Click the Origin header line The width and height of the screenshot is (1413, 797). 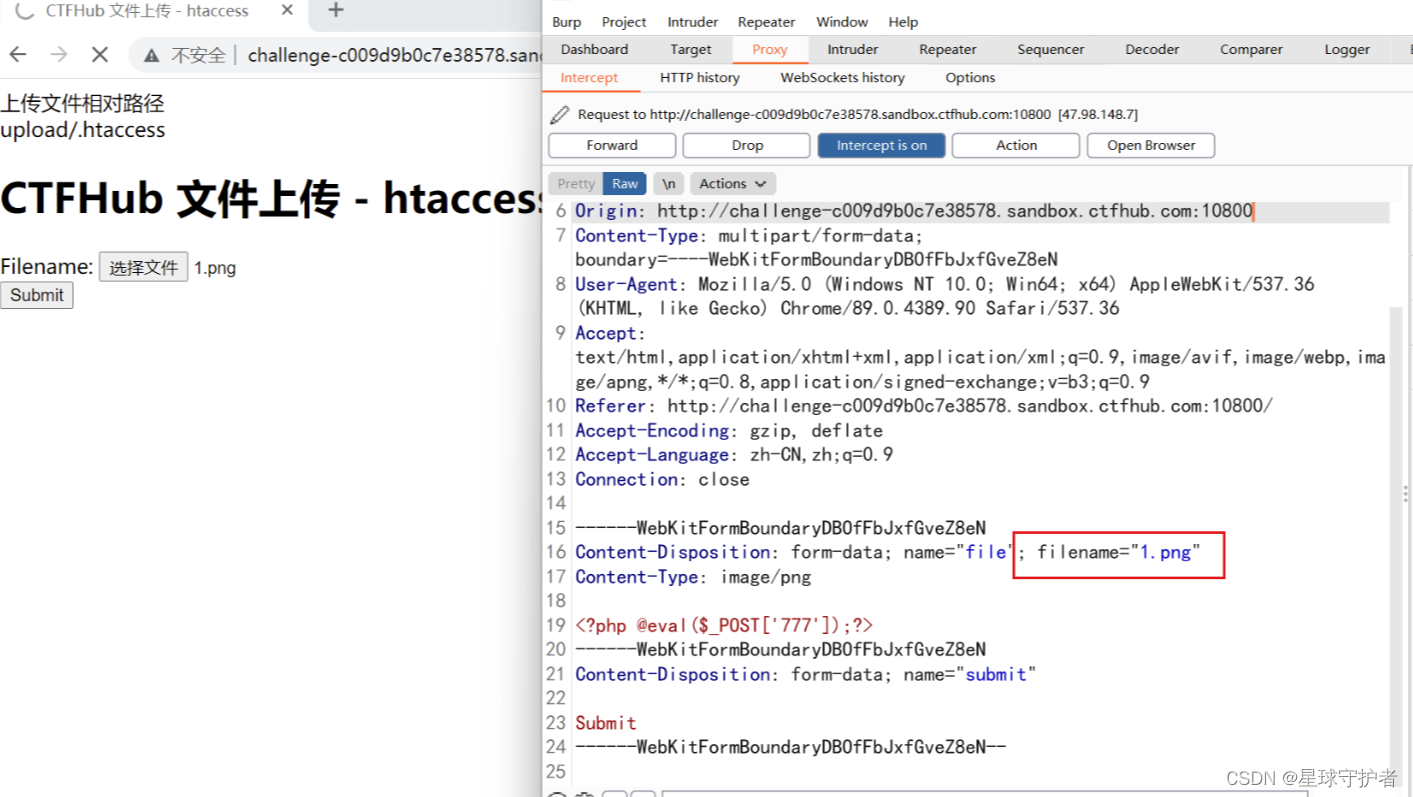[913, 211]
